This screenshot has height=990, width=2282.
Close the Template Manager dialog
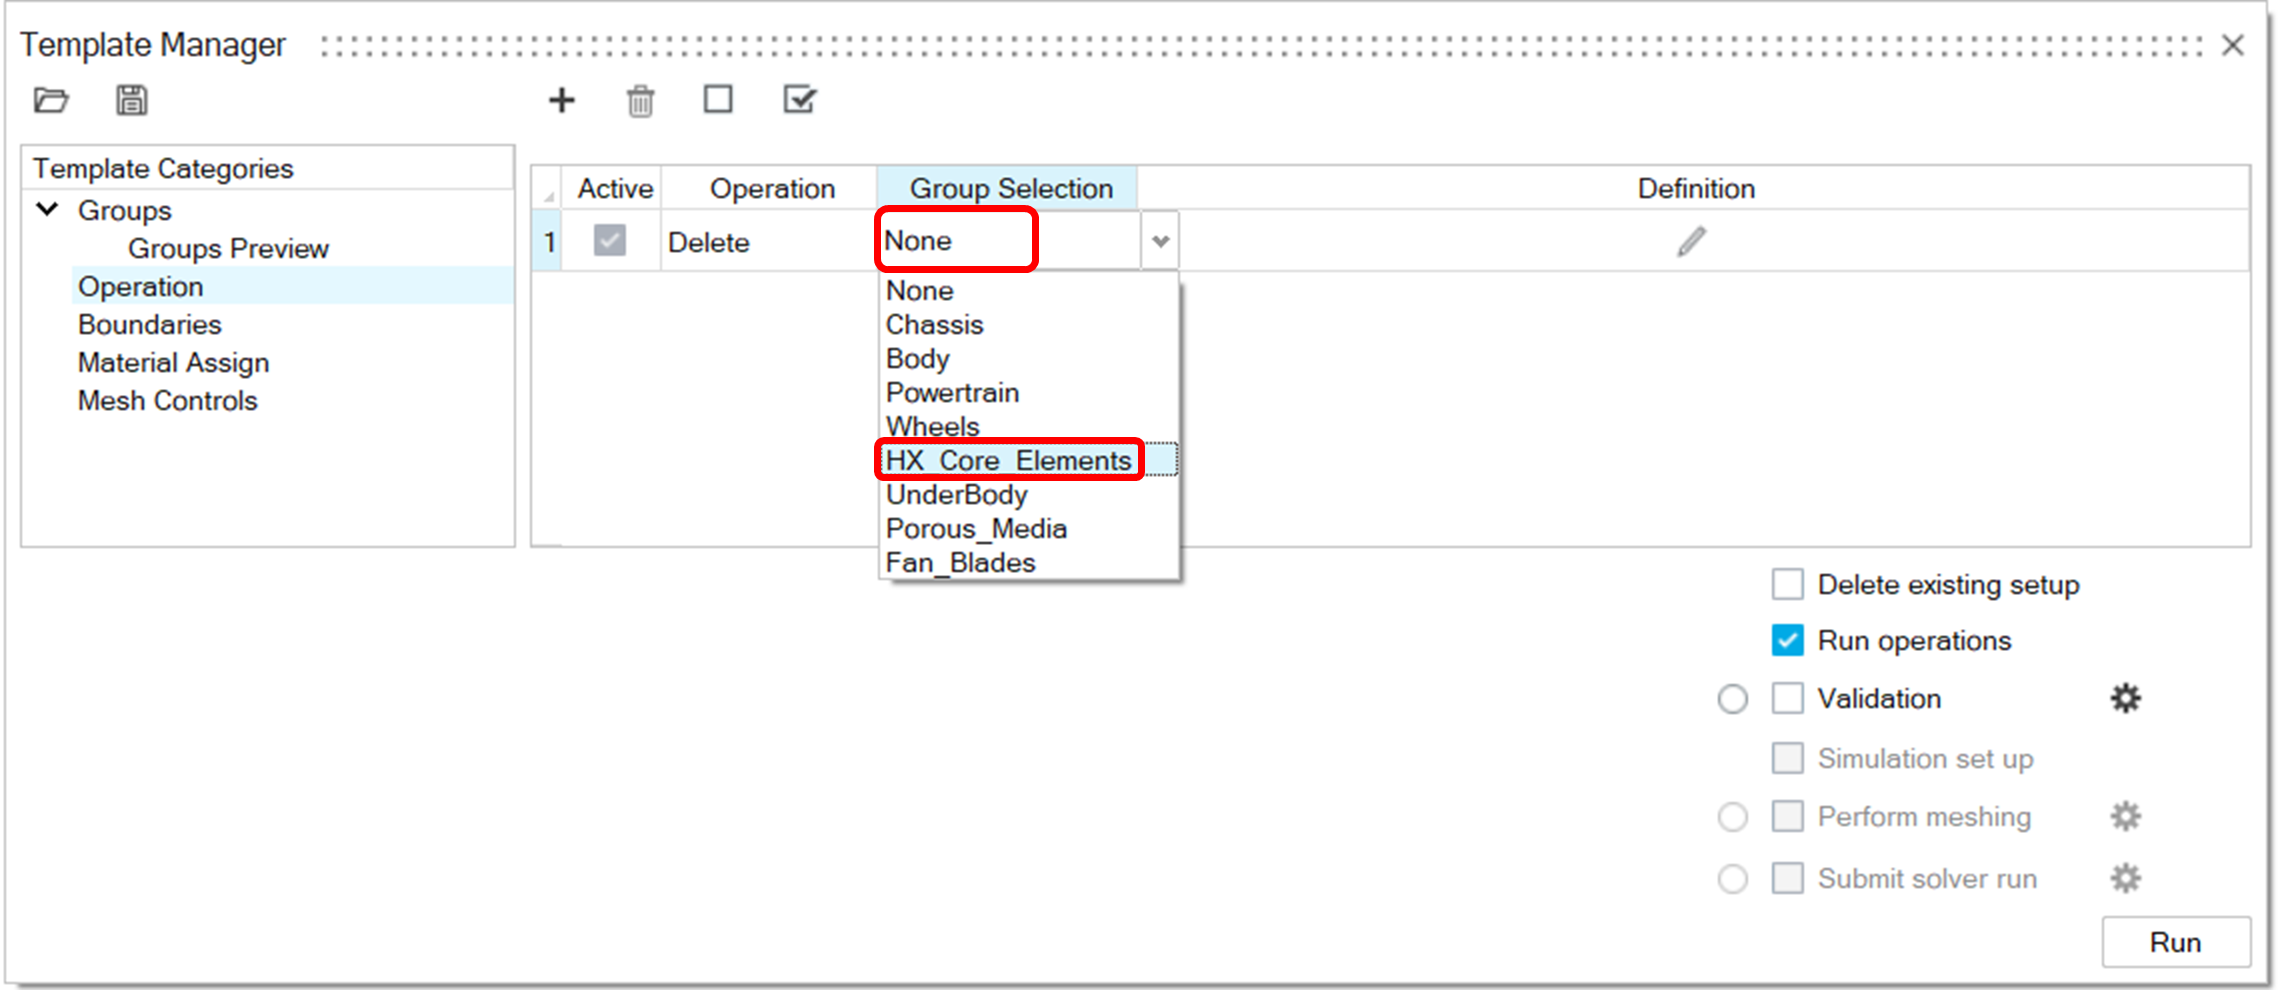(2233, 45)
